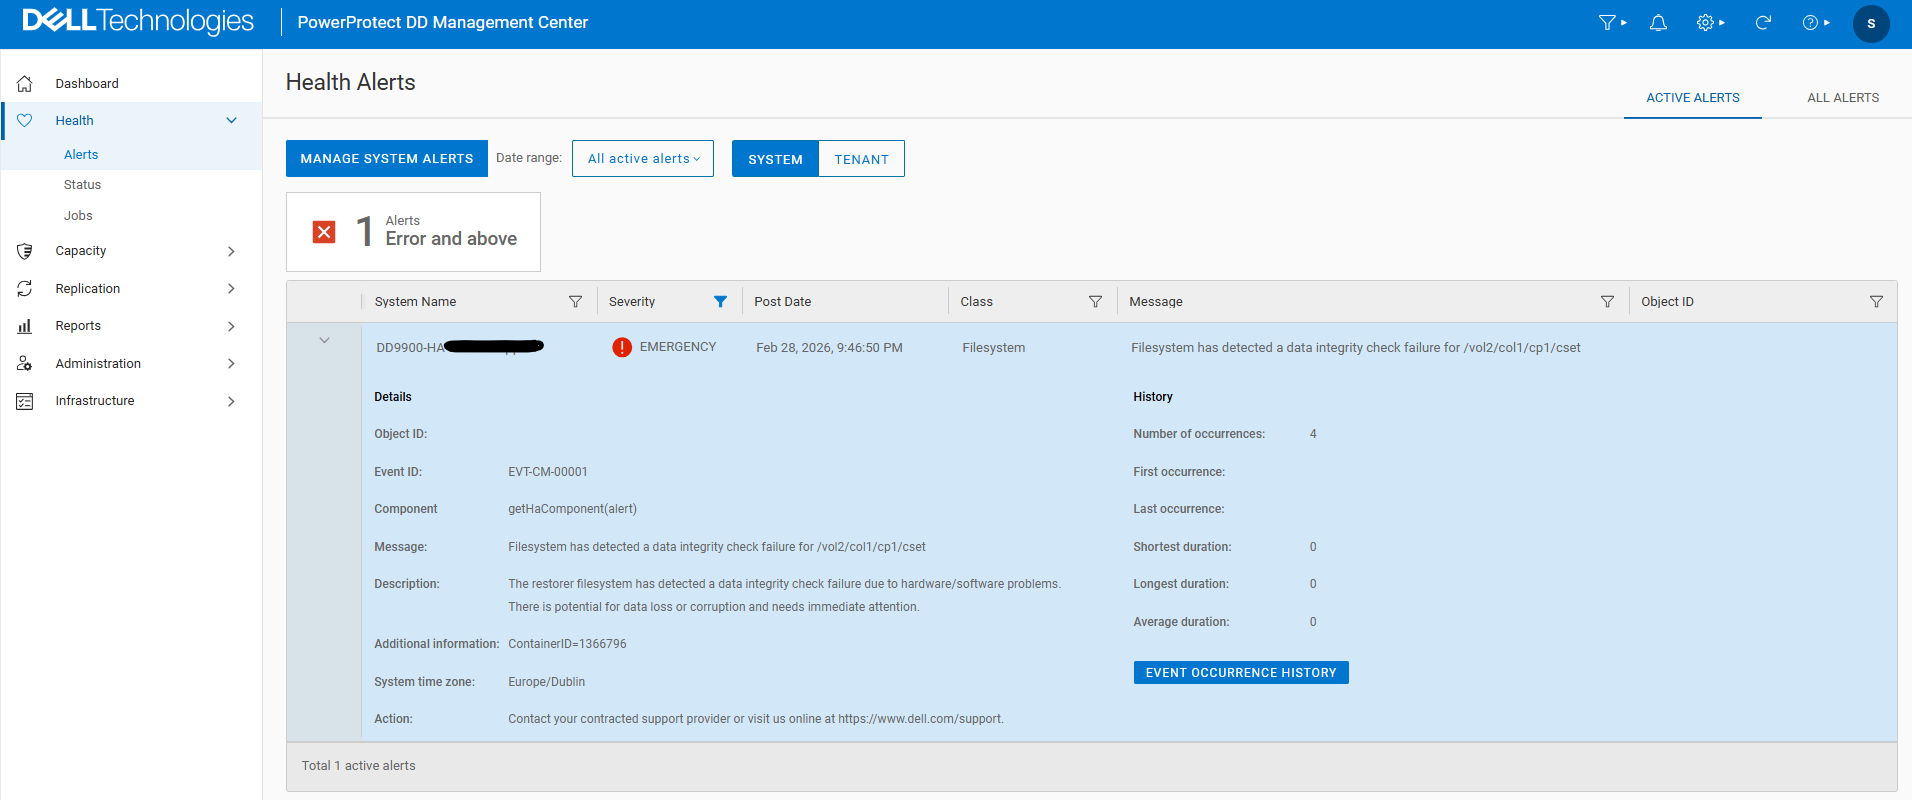This screenshot has width=1912, height=800.
Task: Switch to SYSTEM alerts view
Action: [775, 158]
